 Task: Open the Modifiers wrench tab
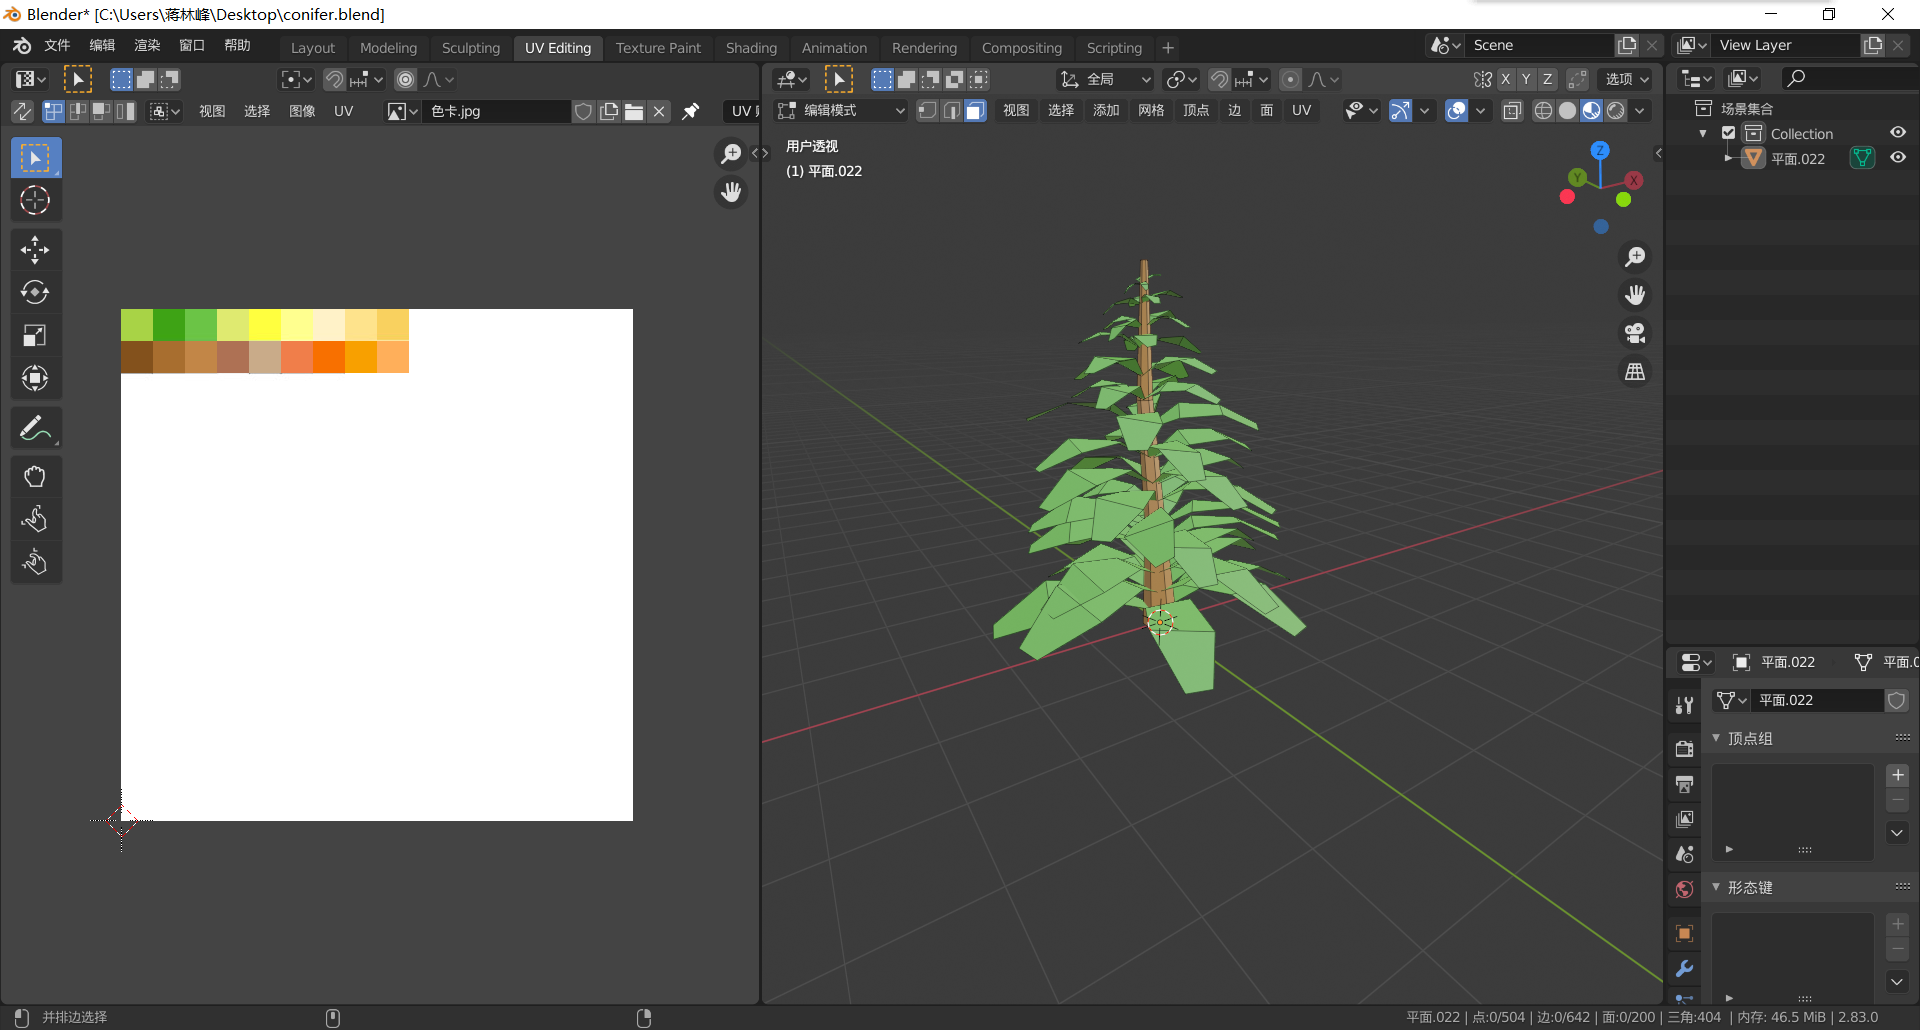1685,968
